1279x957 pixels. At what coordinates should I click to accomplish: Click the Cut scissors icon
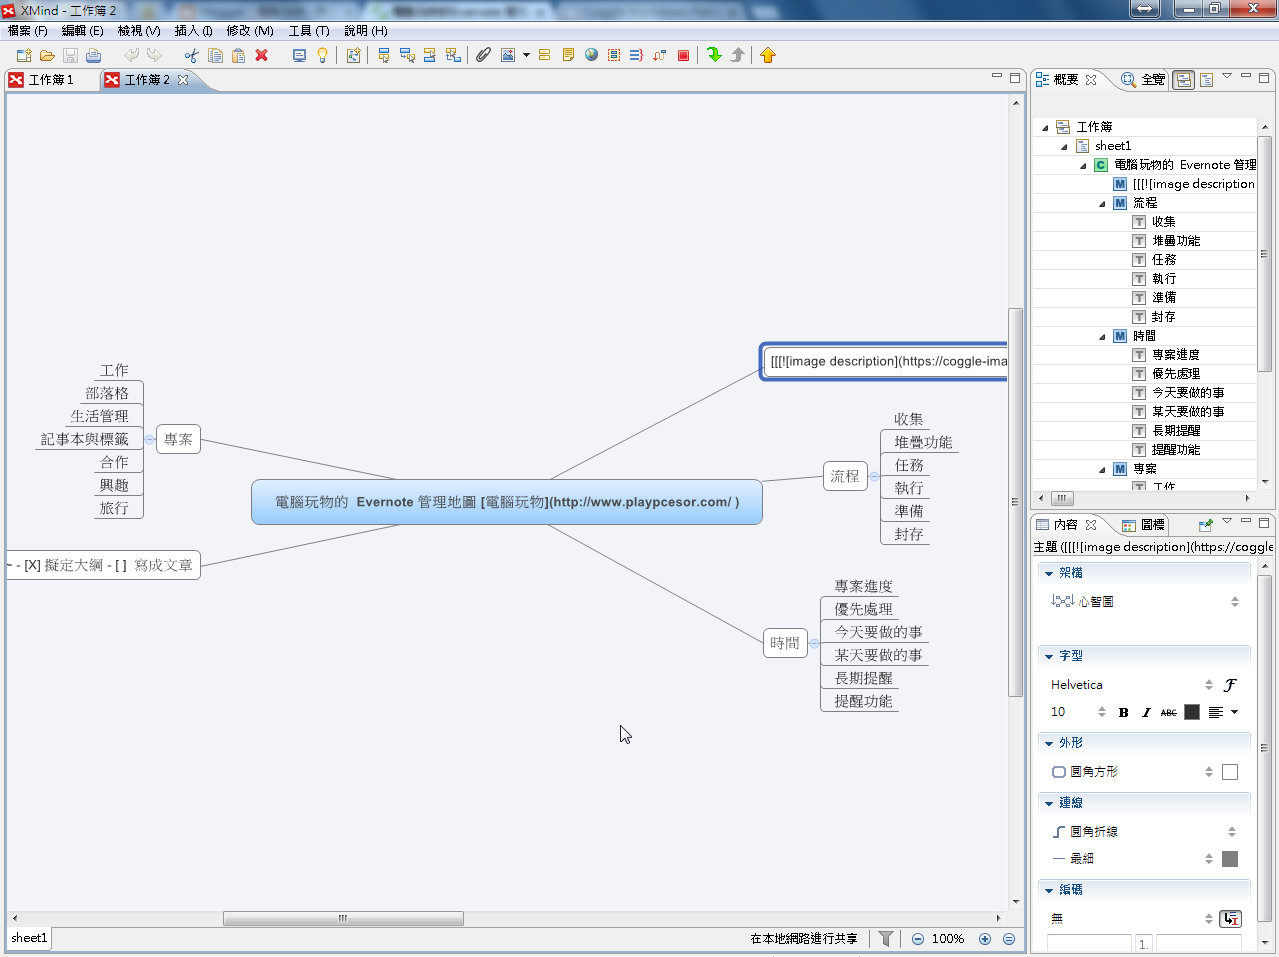click(x=191, y=55)
